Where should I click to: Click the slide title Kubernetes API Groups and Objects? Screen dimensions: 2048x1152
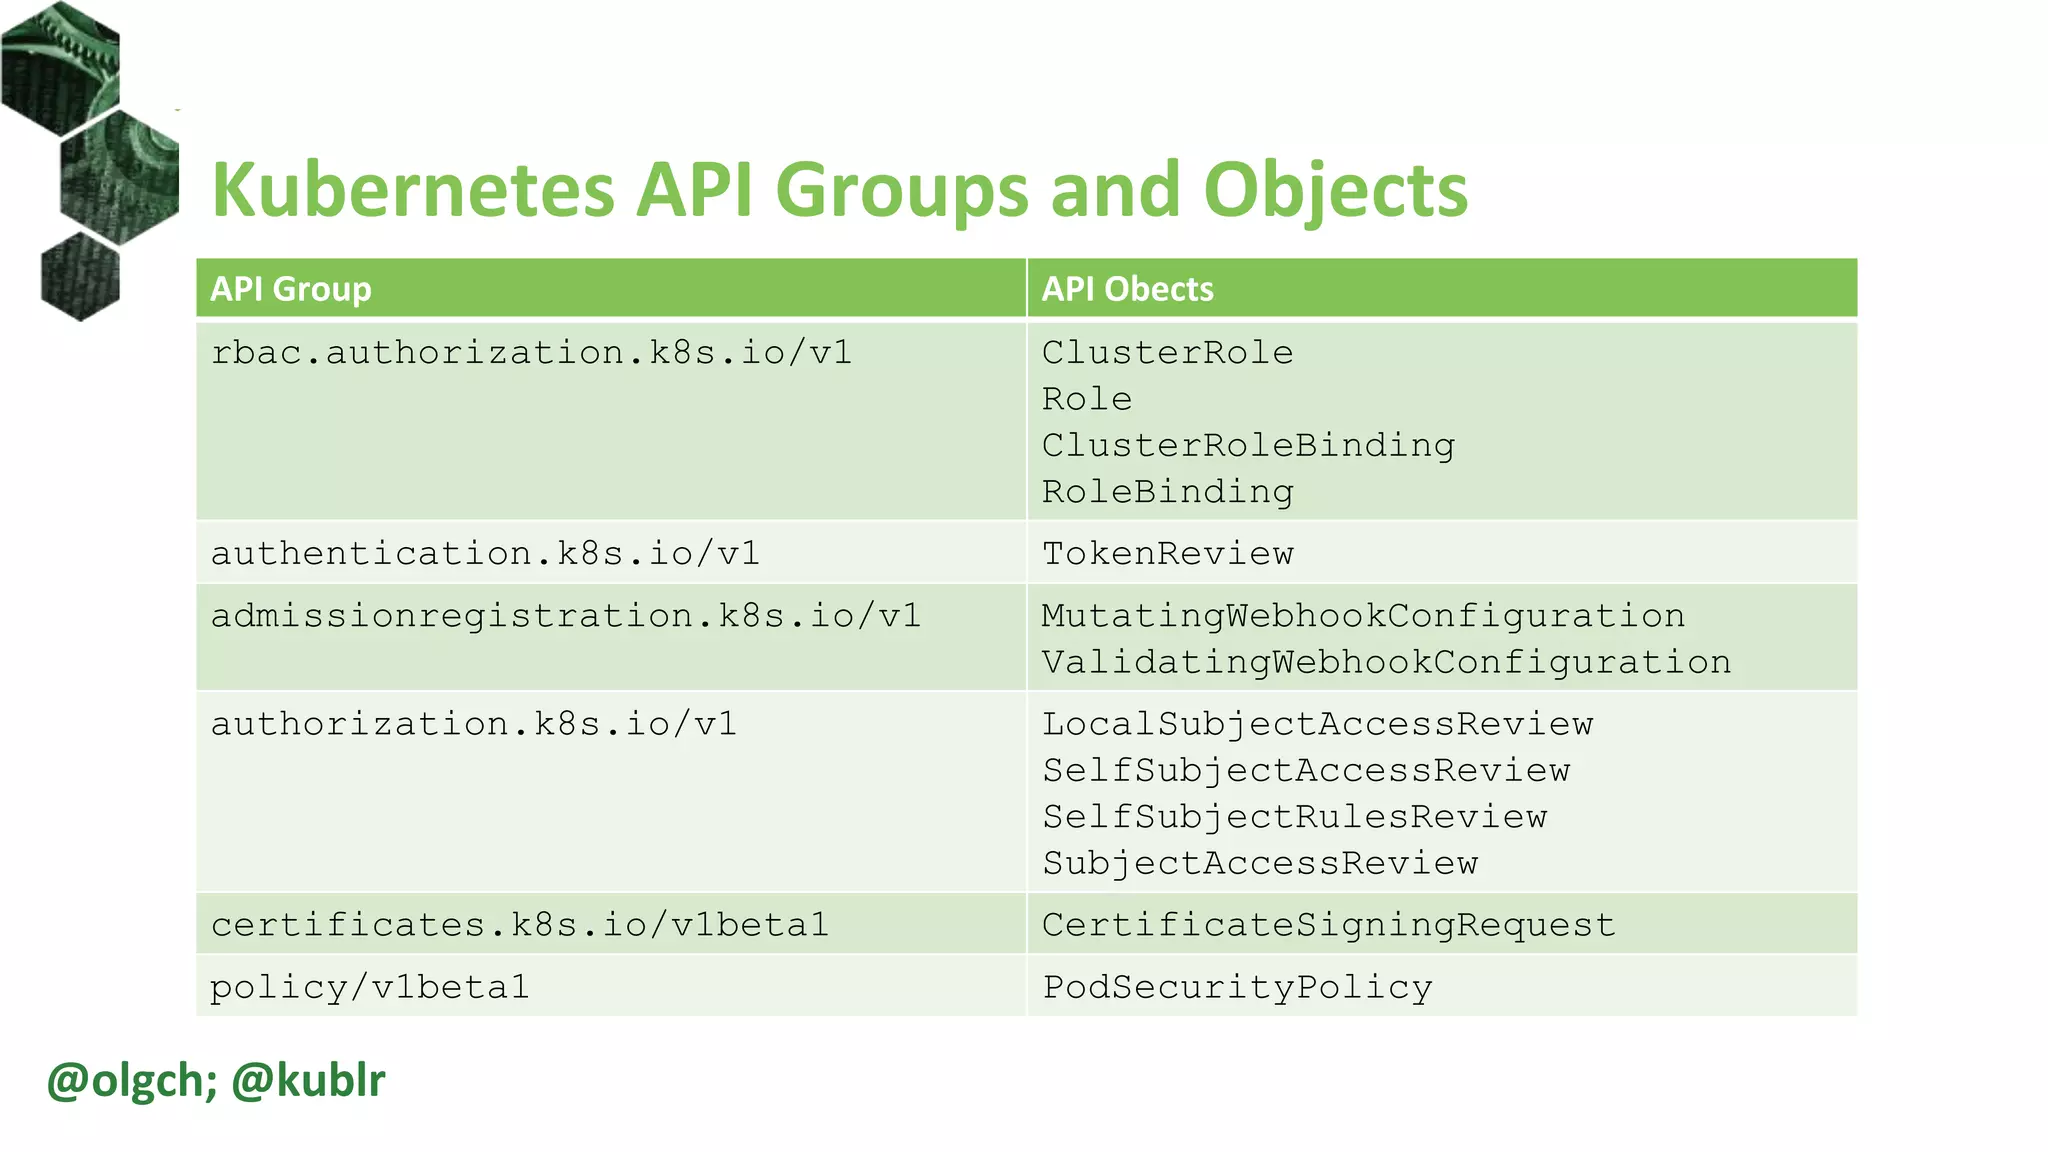839,190
